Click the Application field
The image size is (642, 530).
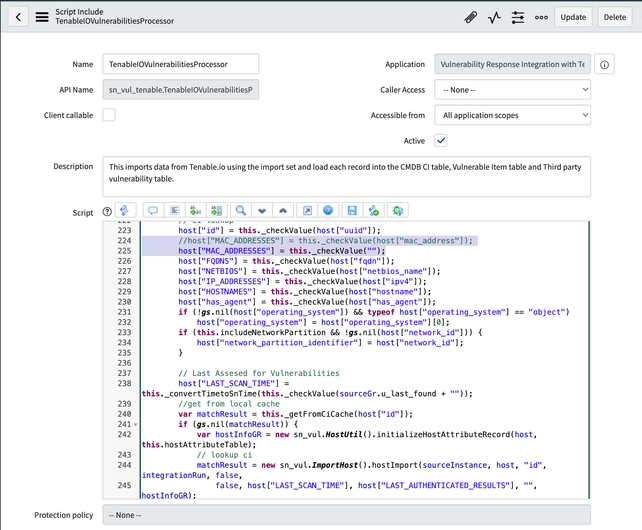click(x=512, y=64)
